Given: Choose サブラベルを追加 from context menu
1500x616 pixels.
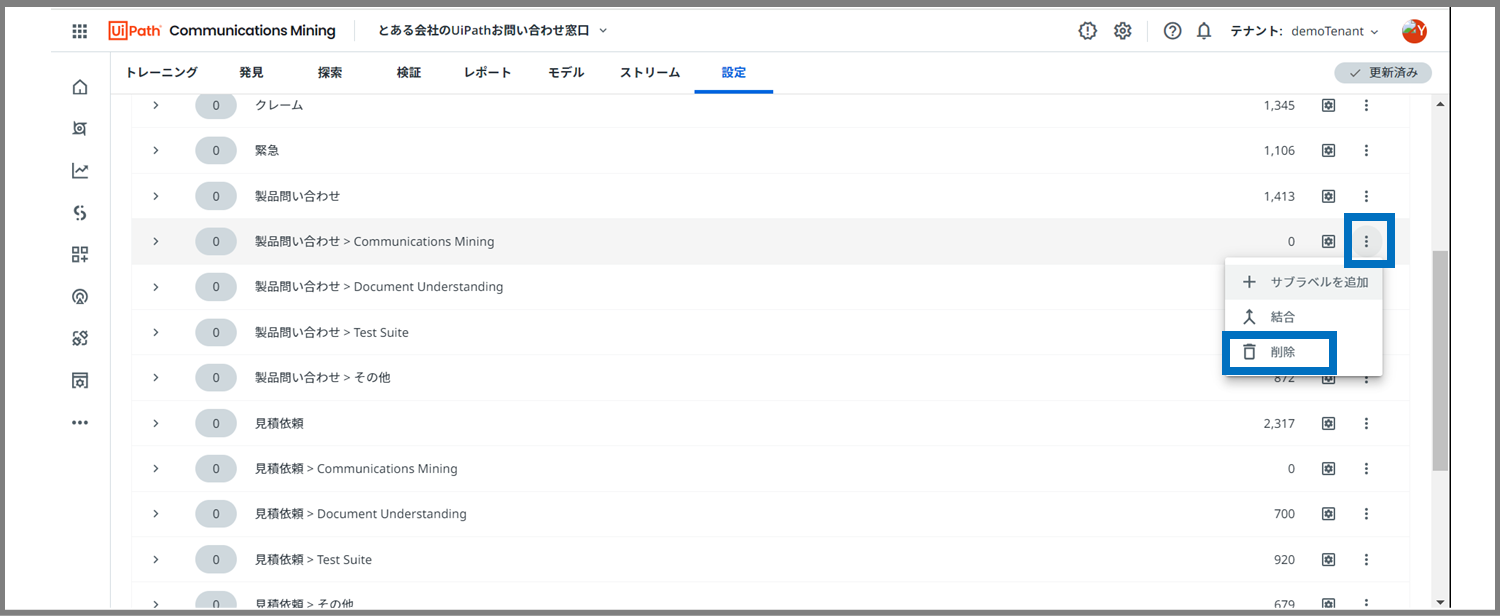Looking at the screenshot, I should (x=1304, y=282).
